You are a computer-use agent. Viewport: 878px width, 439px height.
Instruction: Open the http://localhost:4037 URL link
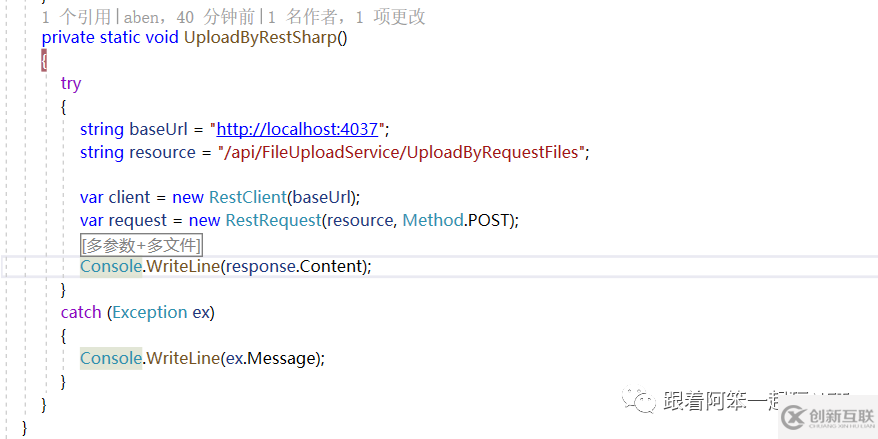pos(297,129)
